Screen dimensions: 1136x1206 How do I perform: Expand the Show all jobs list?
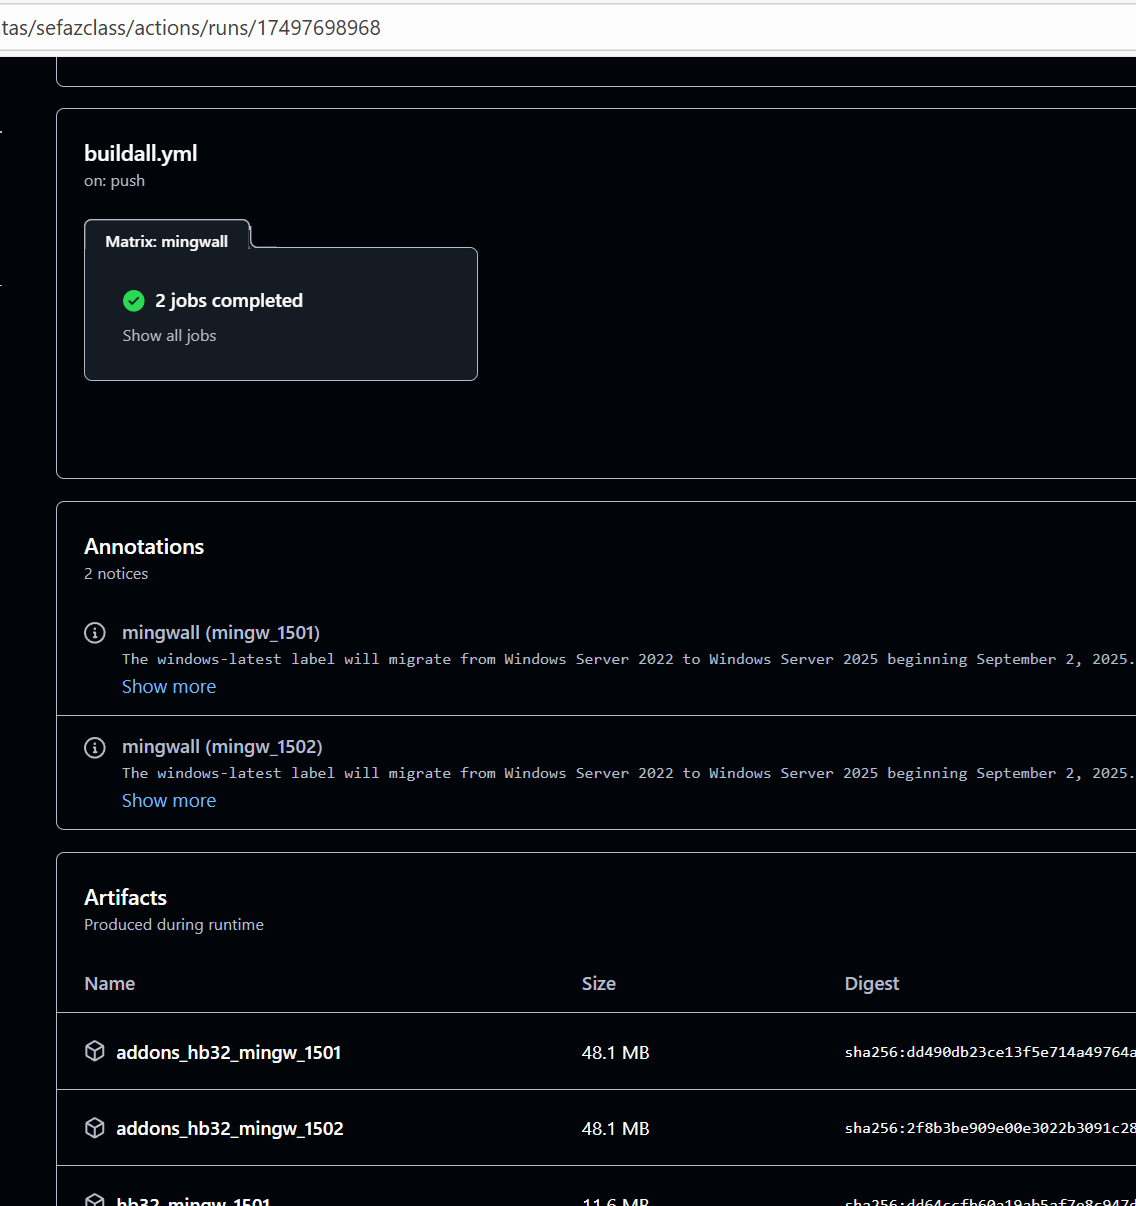point(169,336)
